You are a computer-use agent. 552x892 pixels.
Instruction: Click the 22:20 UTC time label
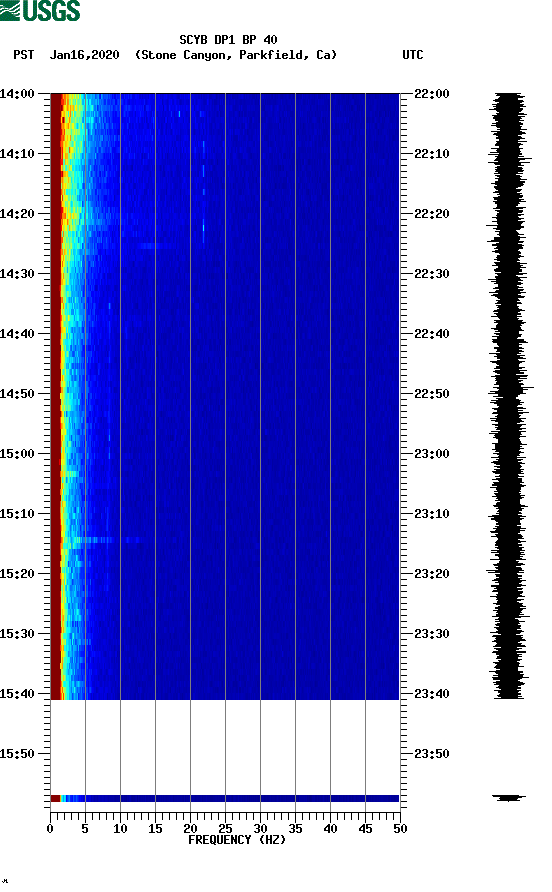click(432, 213)
